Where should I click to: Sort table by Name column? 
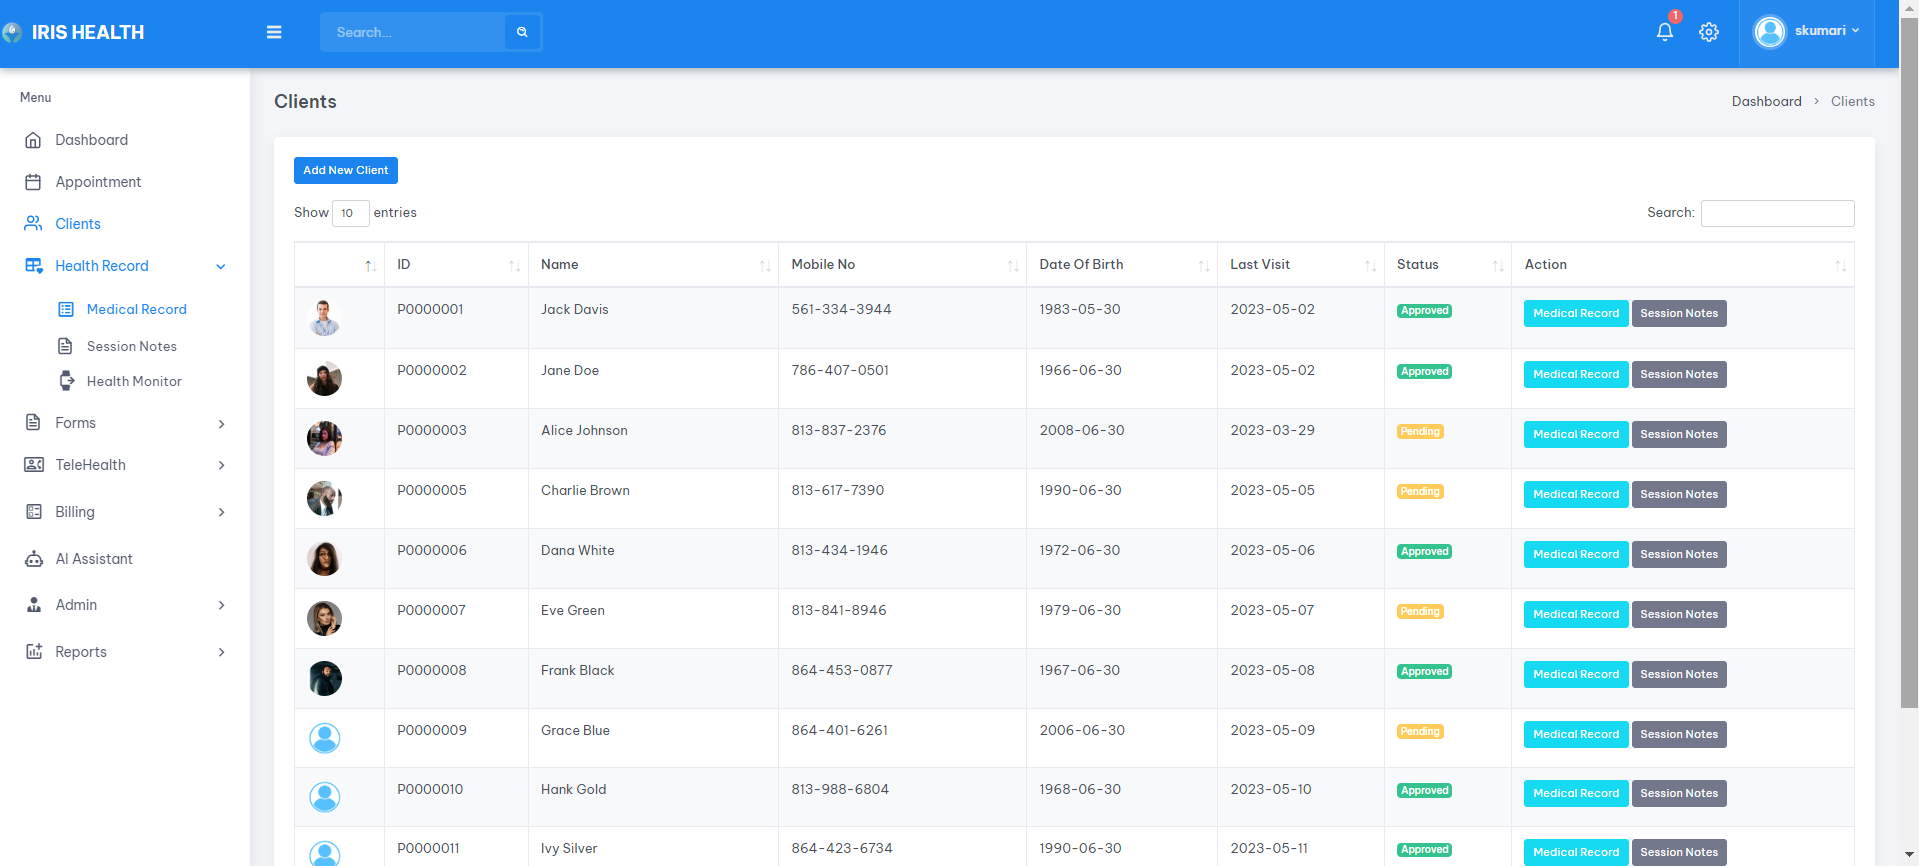653,265
